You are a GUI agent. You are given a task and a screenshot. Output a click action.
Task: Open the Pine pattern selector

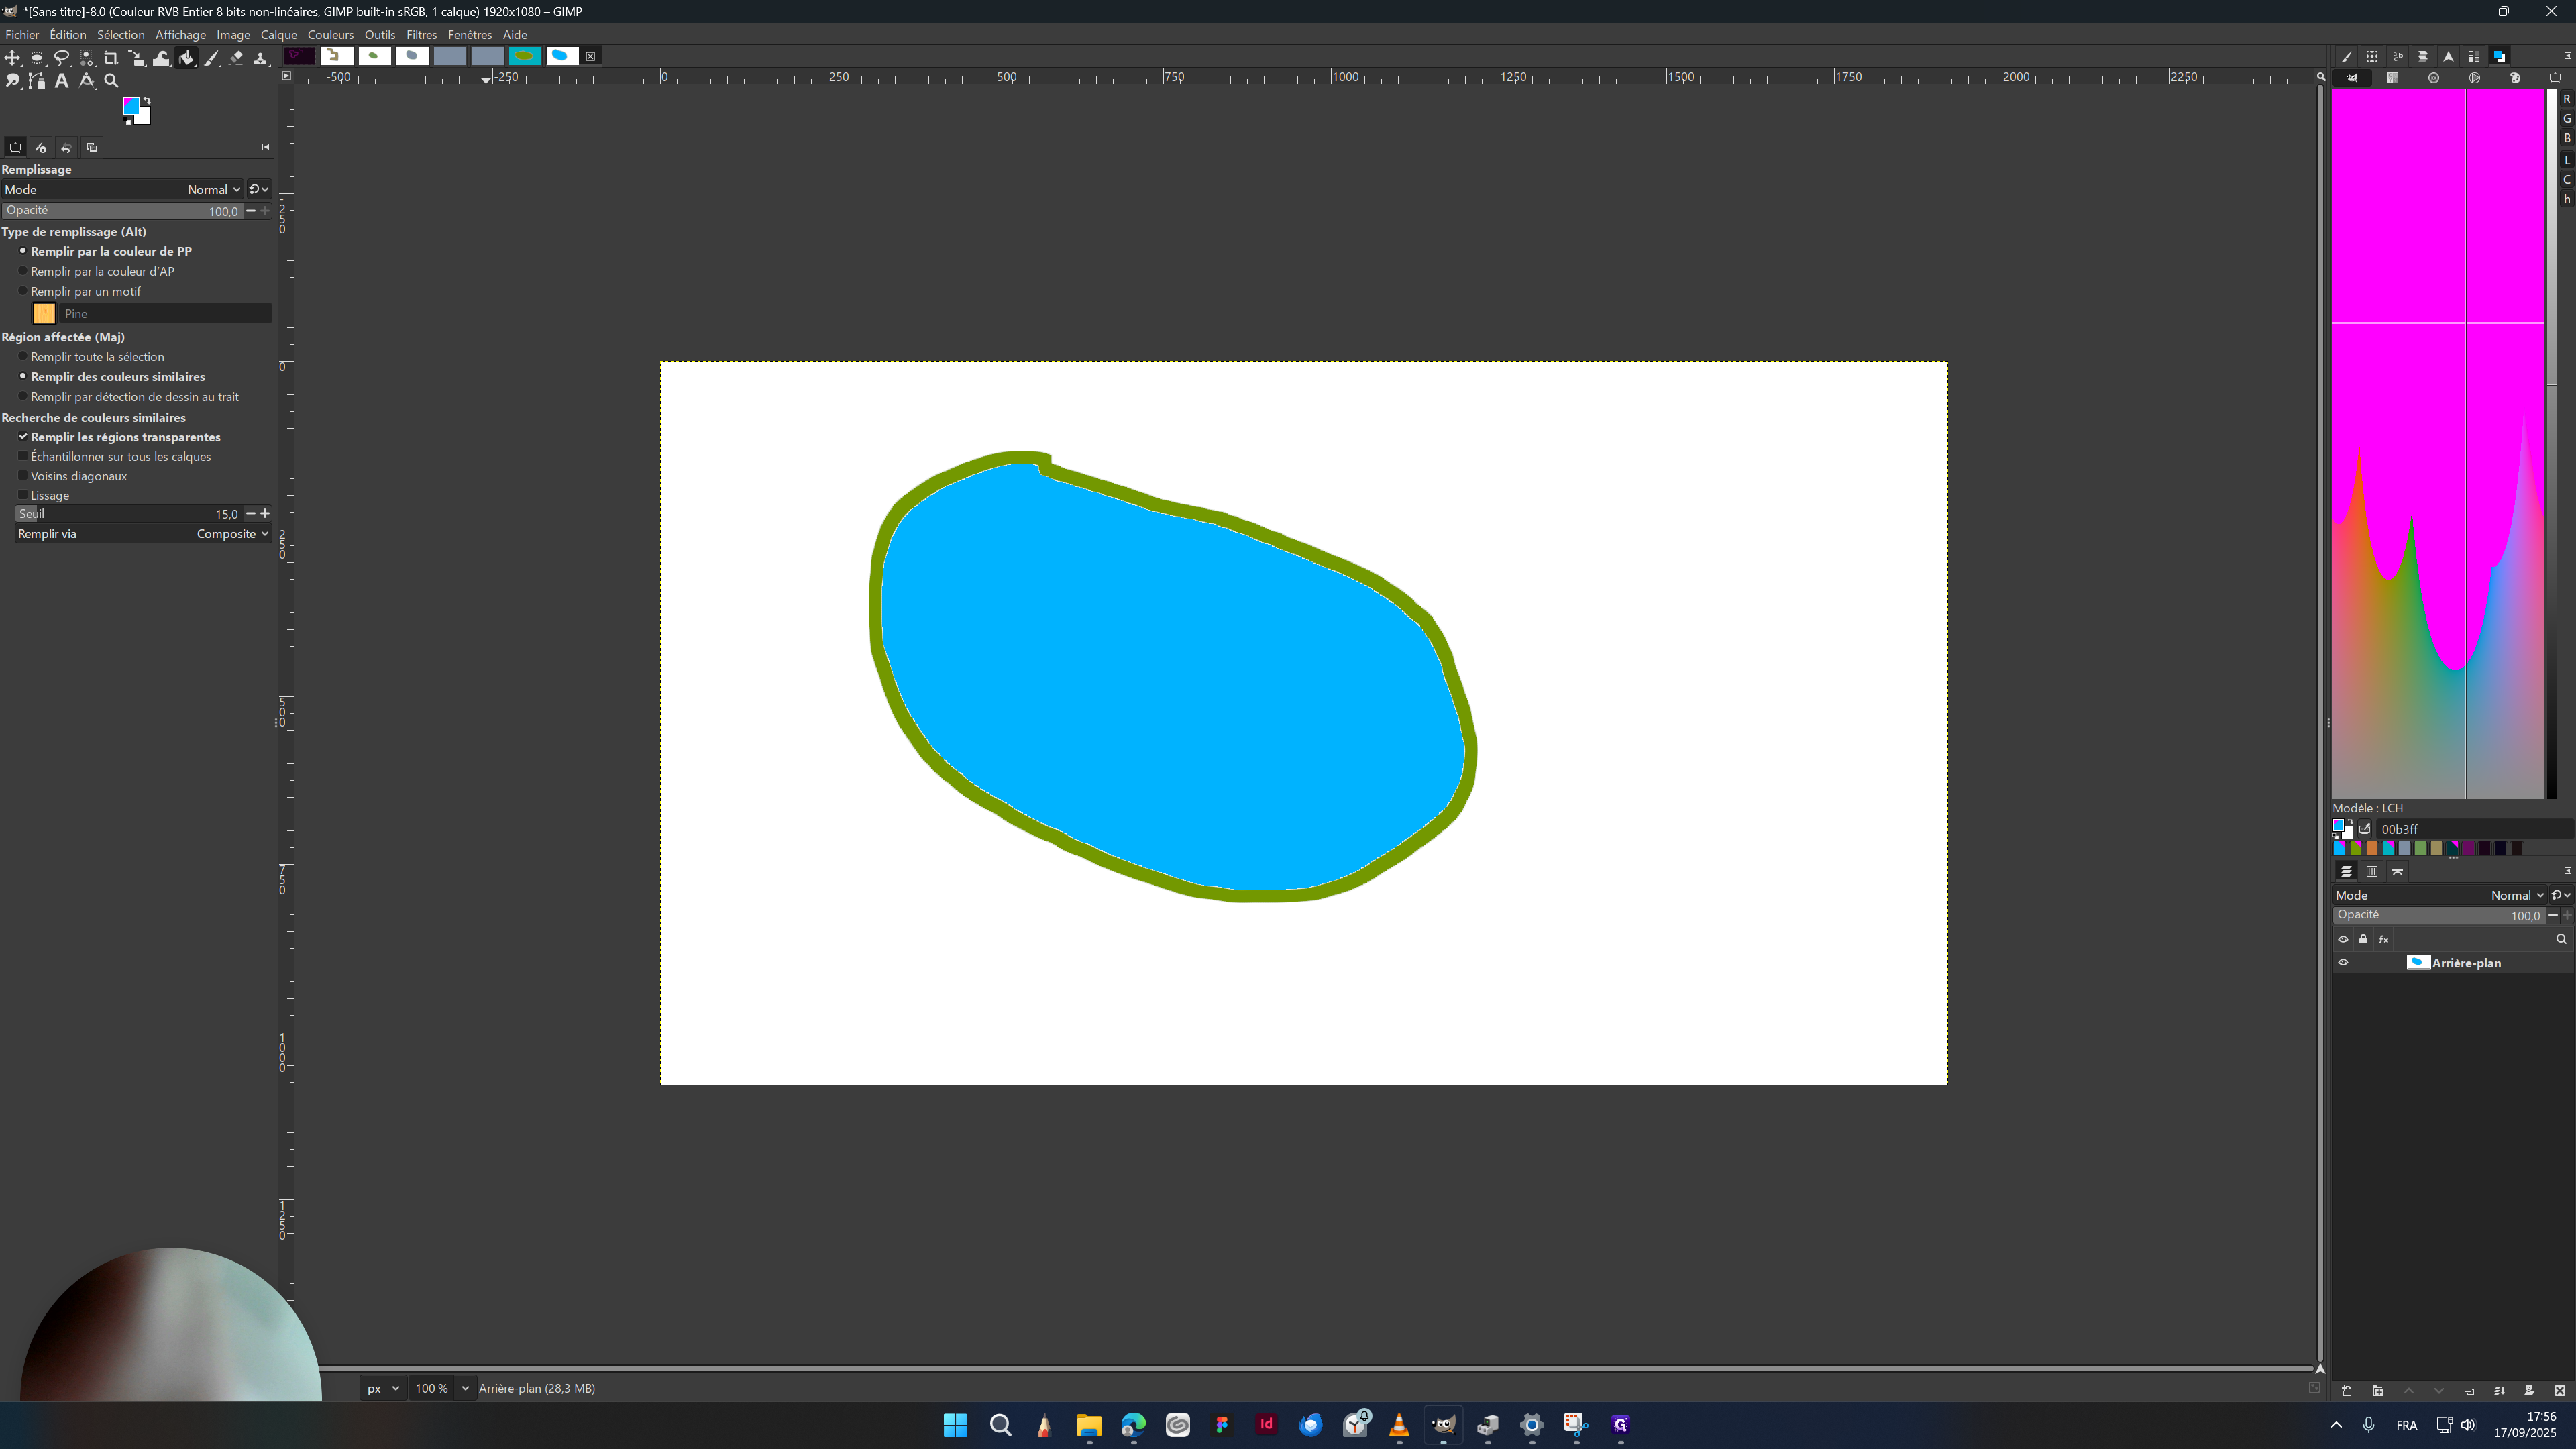pos(44,313)
